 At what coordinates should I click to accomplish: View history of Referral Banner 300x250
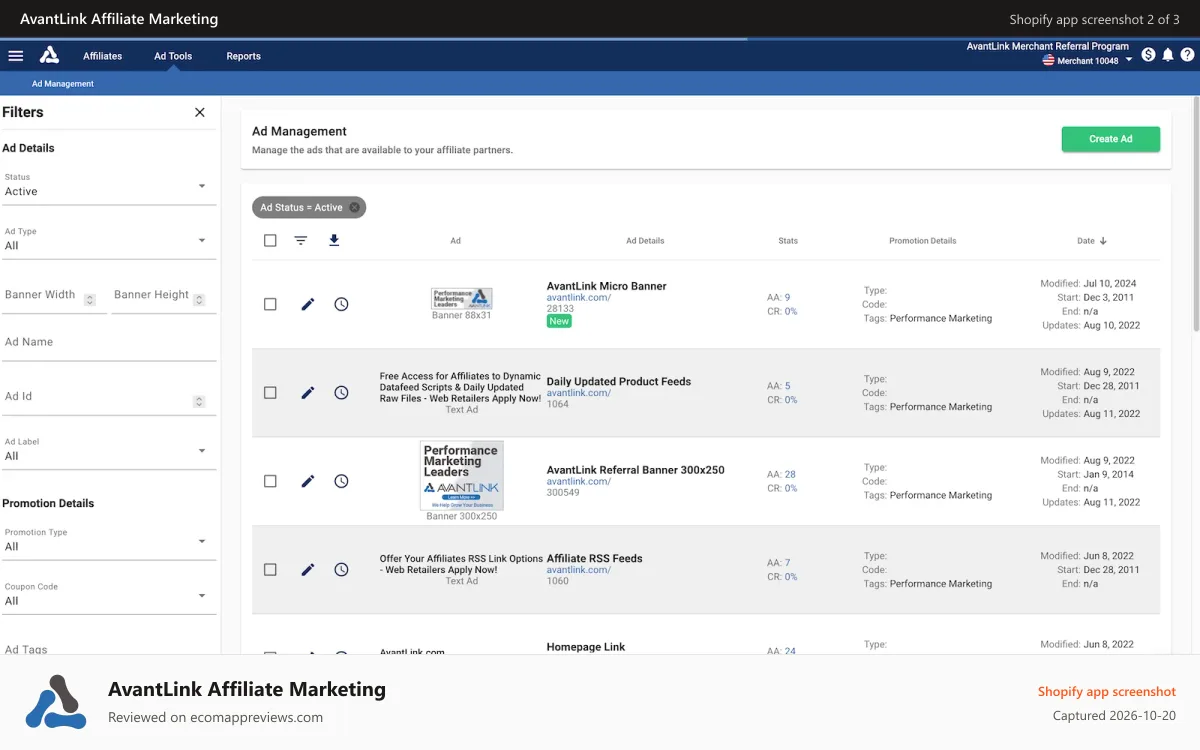tap(341, 481)
